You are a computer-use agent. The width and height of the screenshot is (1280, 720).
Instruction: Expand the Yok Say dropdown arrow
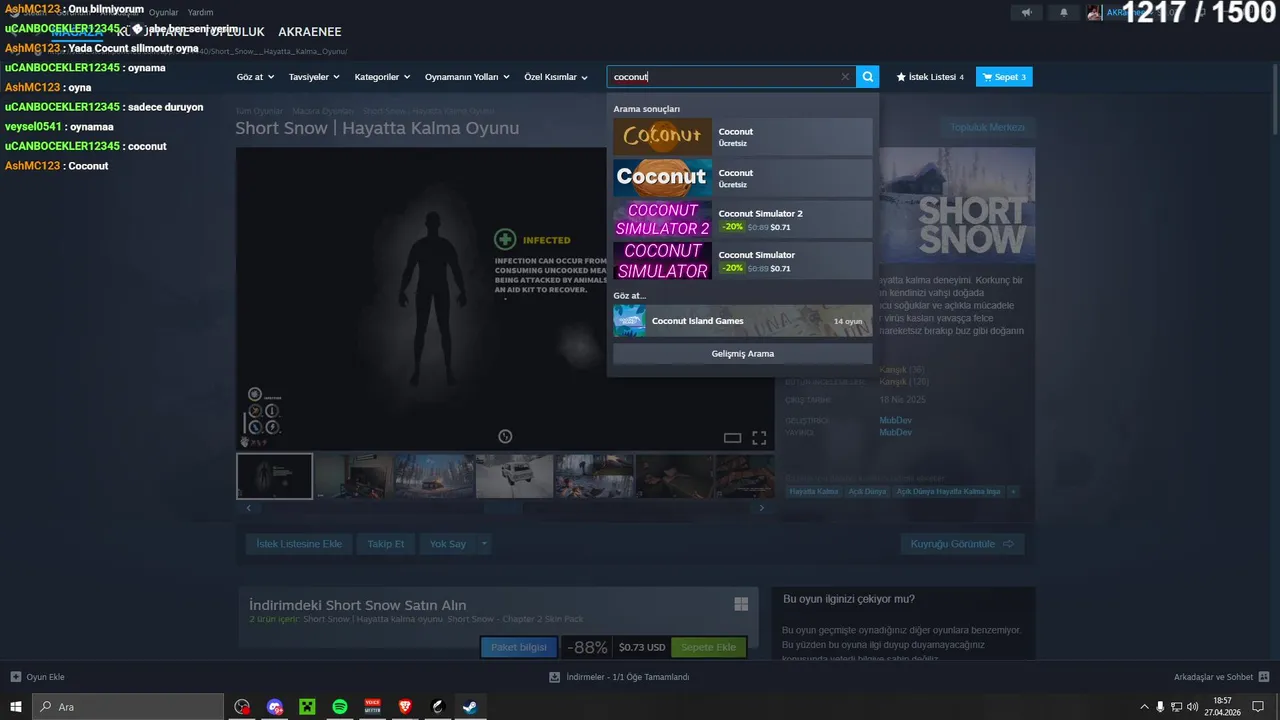click(x=484, y=544)
